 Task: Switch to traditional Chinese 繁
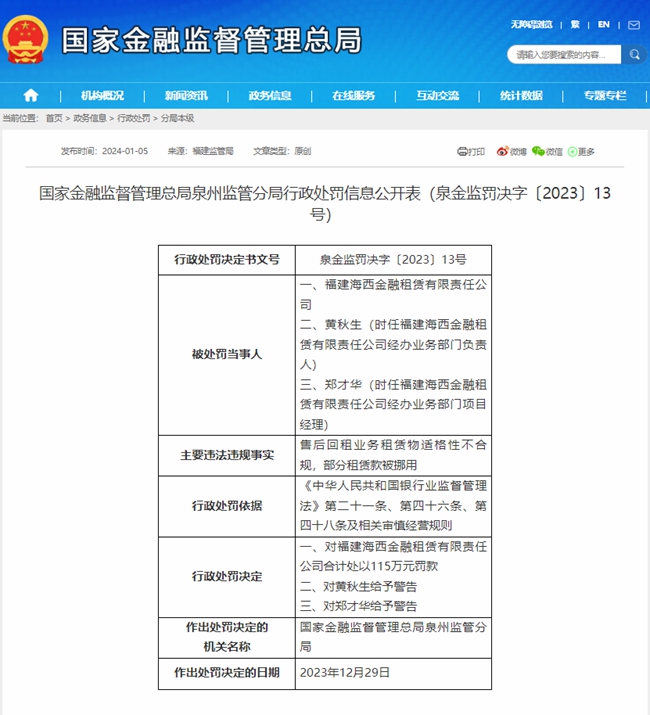575,25
